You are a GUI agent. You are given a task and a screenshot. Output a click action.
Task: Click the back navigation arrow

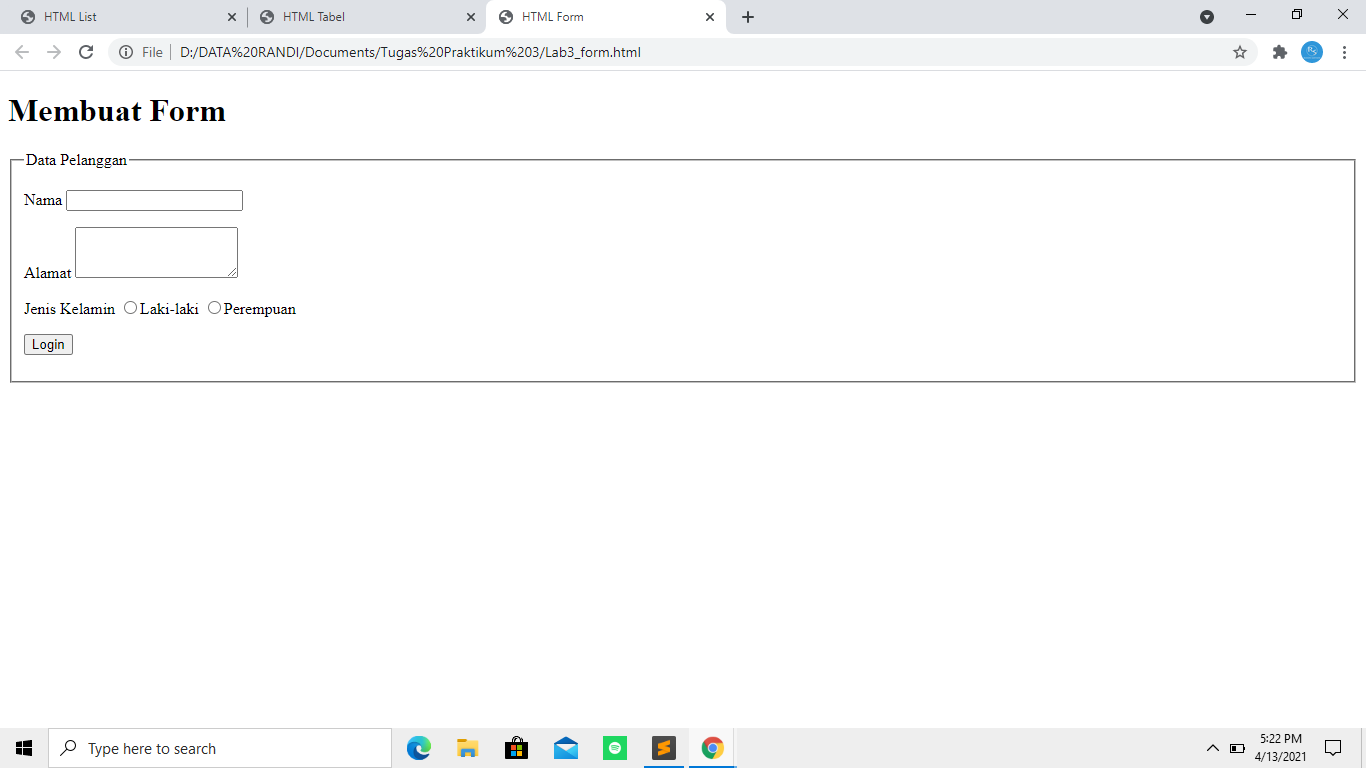[x=21, y=51]
